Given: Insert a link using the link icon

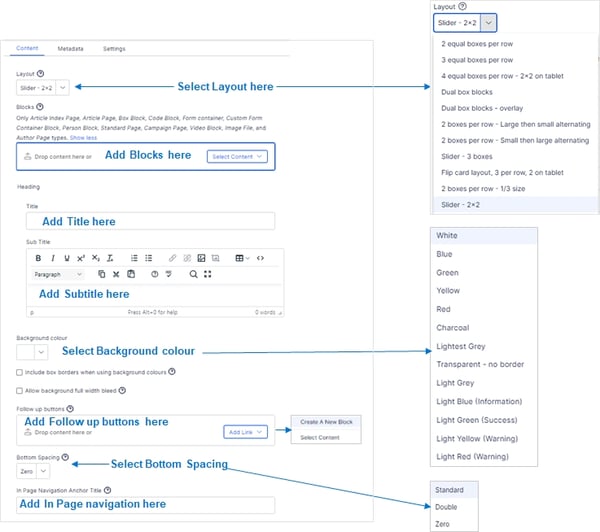Looking at the screenshot, I should click(172, 258).
